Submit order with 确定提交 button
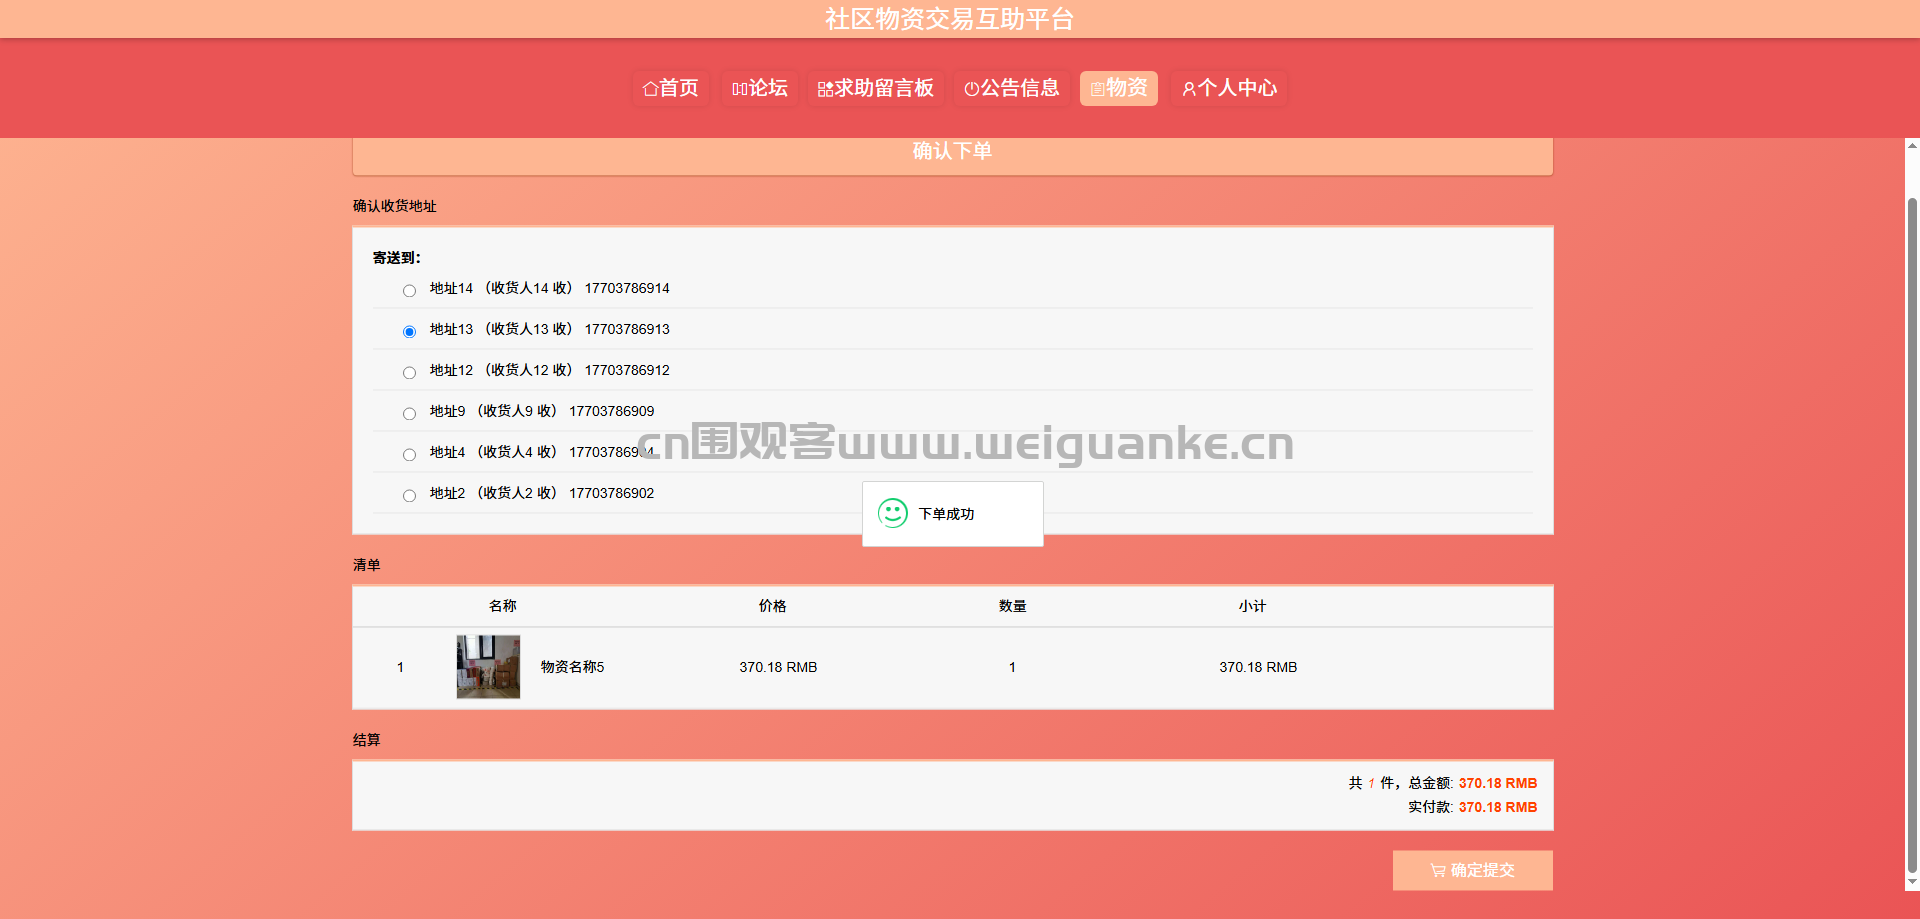 click(1473, 870)
